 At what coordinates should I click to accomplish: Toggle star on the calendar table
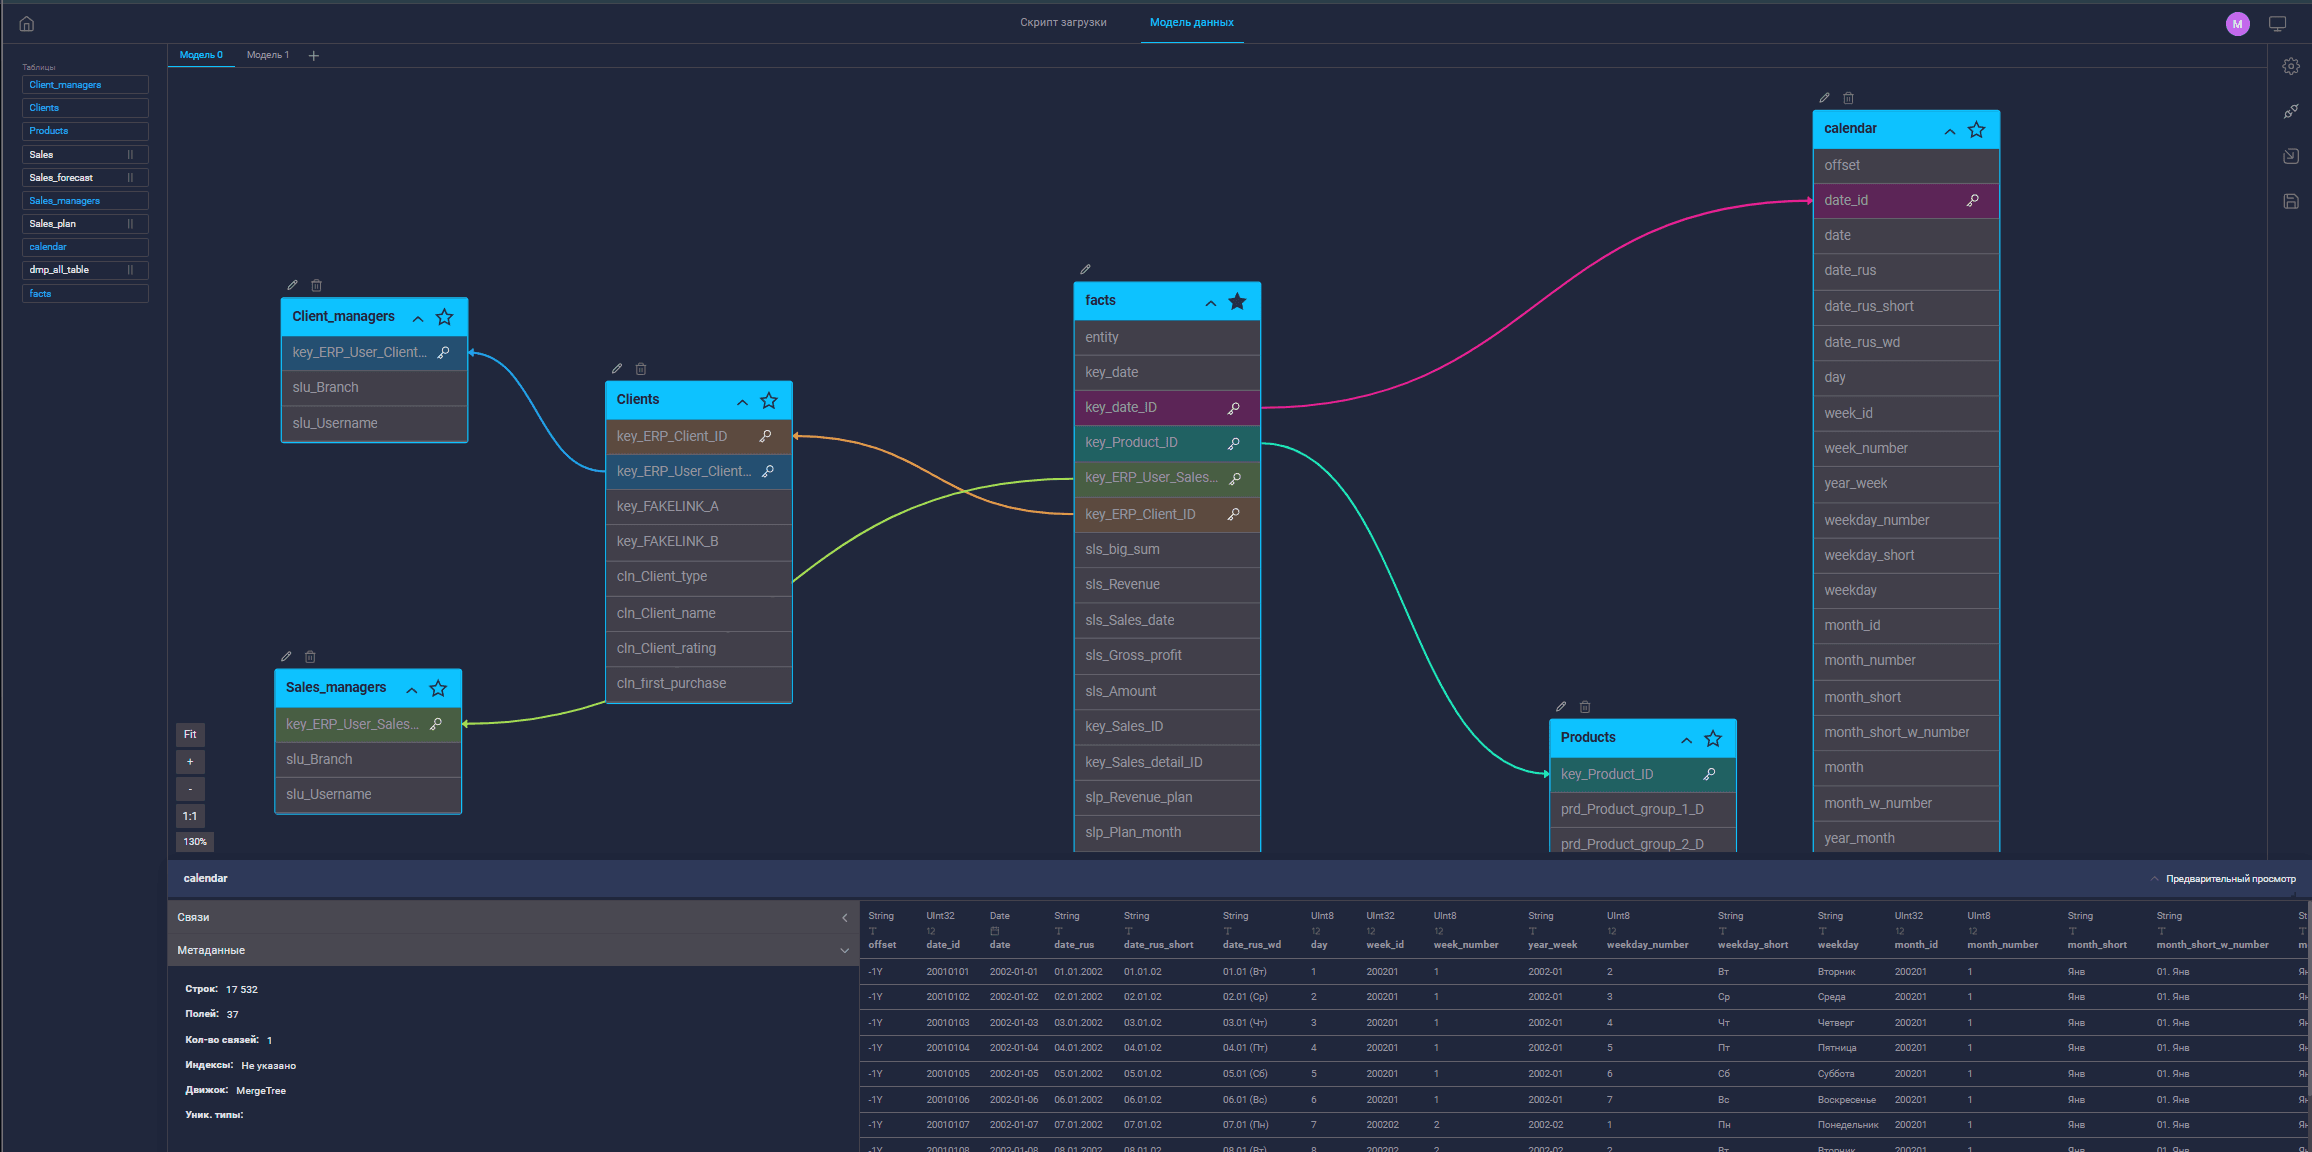1977,130
